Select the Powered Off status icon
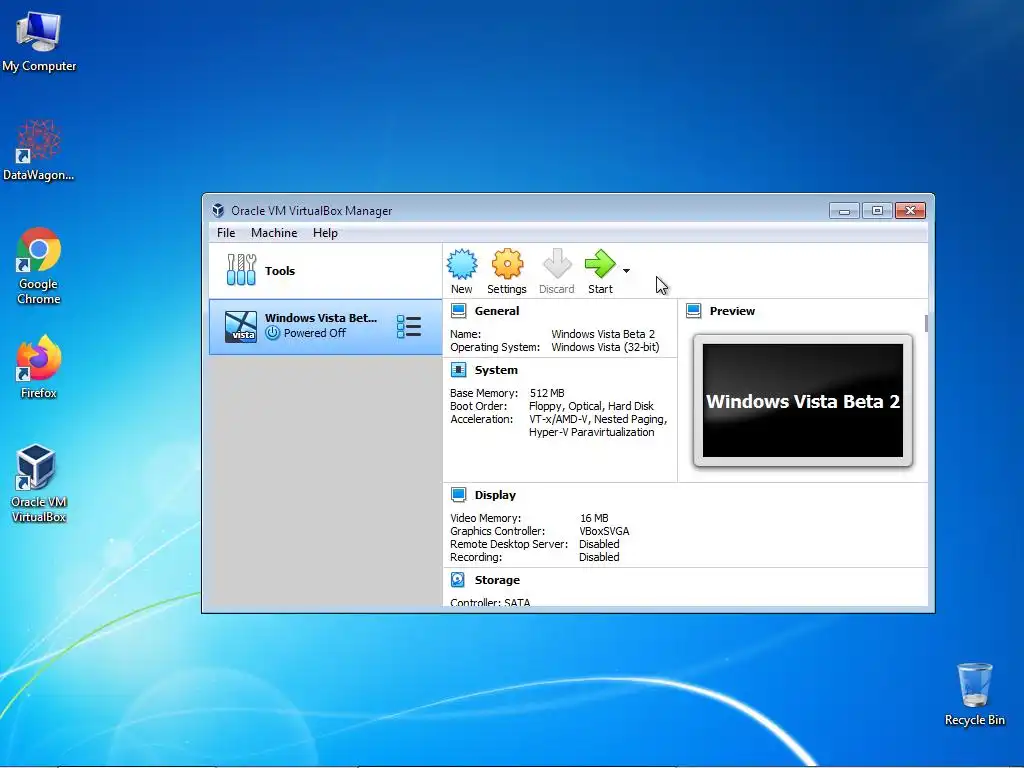Viewport: 1024px width, 768px height. pos(272,333)
